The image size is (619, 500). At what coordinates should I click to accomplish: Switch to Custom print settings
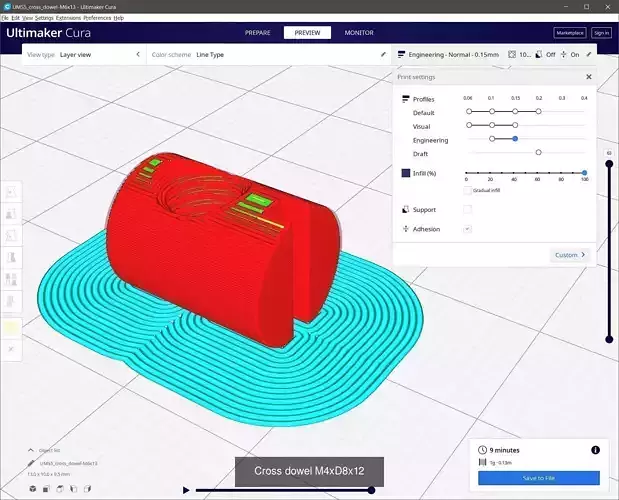(x=570, y=255)
